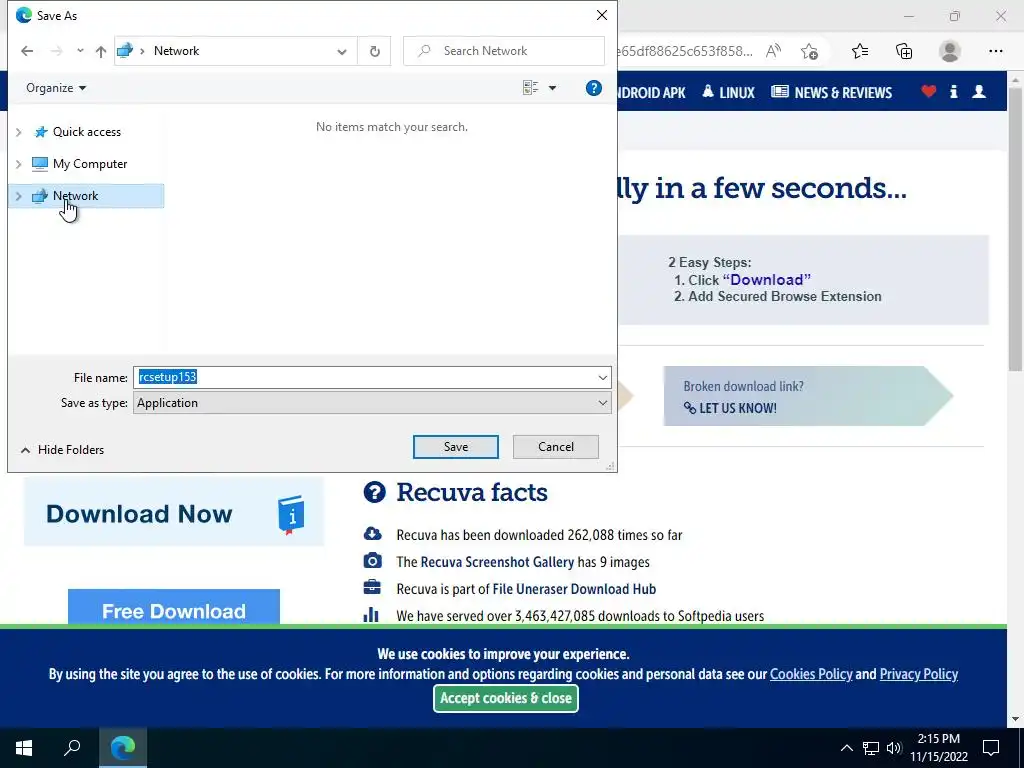Image resolution: width=1024 pixels, height=768 pixels.
Task: Open the File name history dropdown
Action: coord(602,377)
